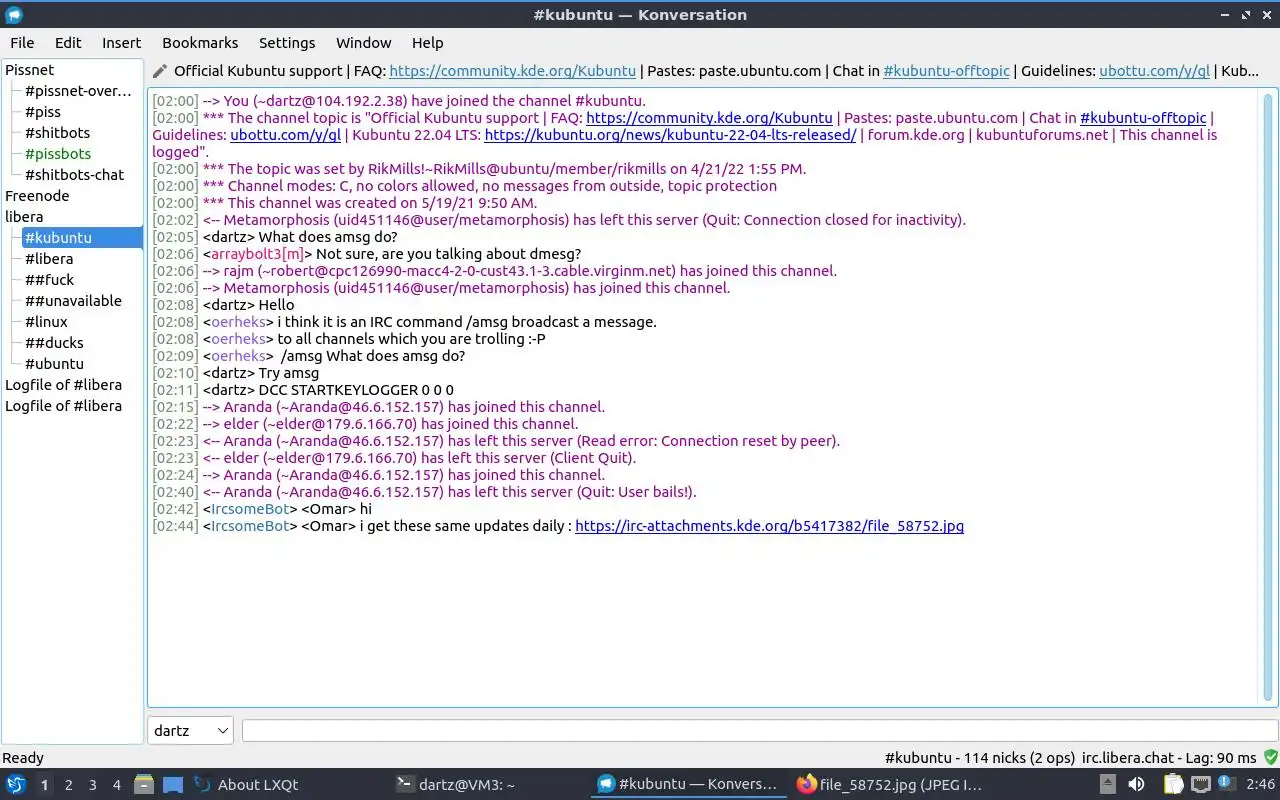Viewport: 1280px width, 800px height.
Task: Click the wired network tray icon
Action: (1201, 784)
